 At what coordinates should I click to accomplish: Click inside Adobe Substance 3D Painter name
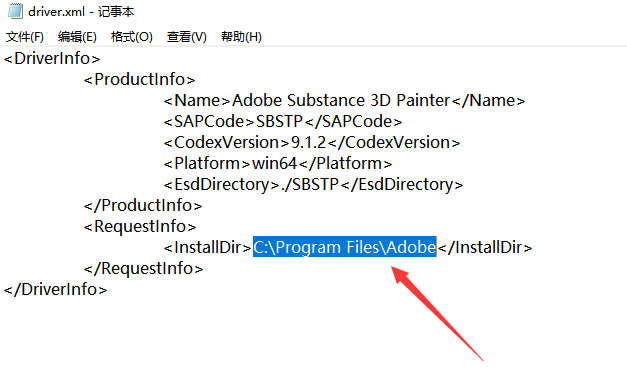click(x=341, y=100)
